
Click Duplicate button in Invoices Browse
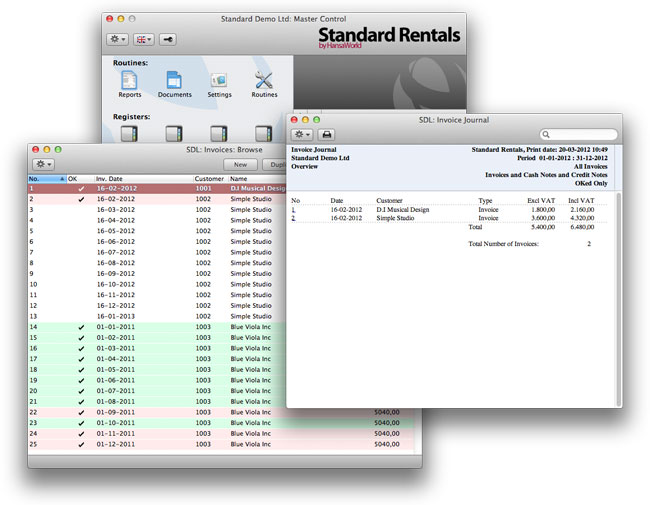coord(274,165)
